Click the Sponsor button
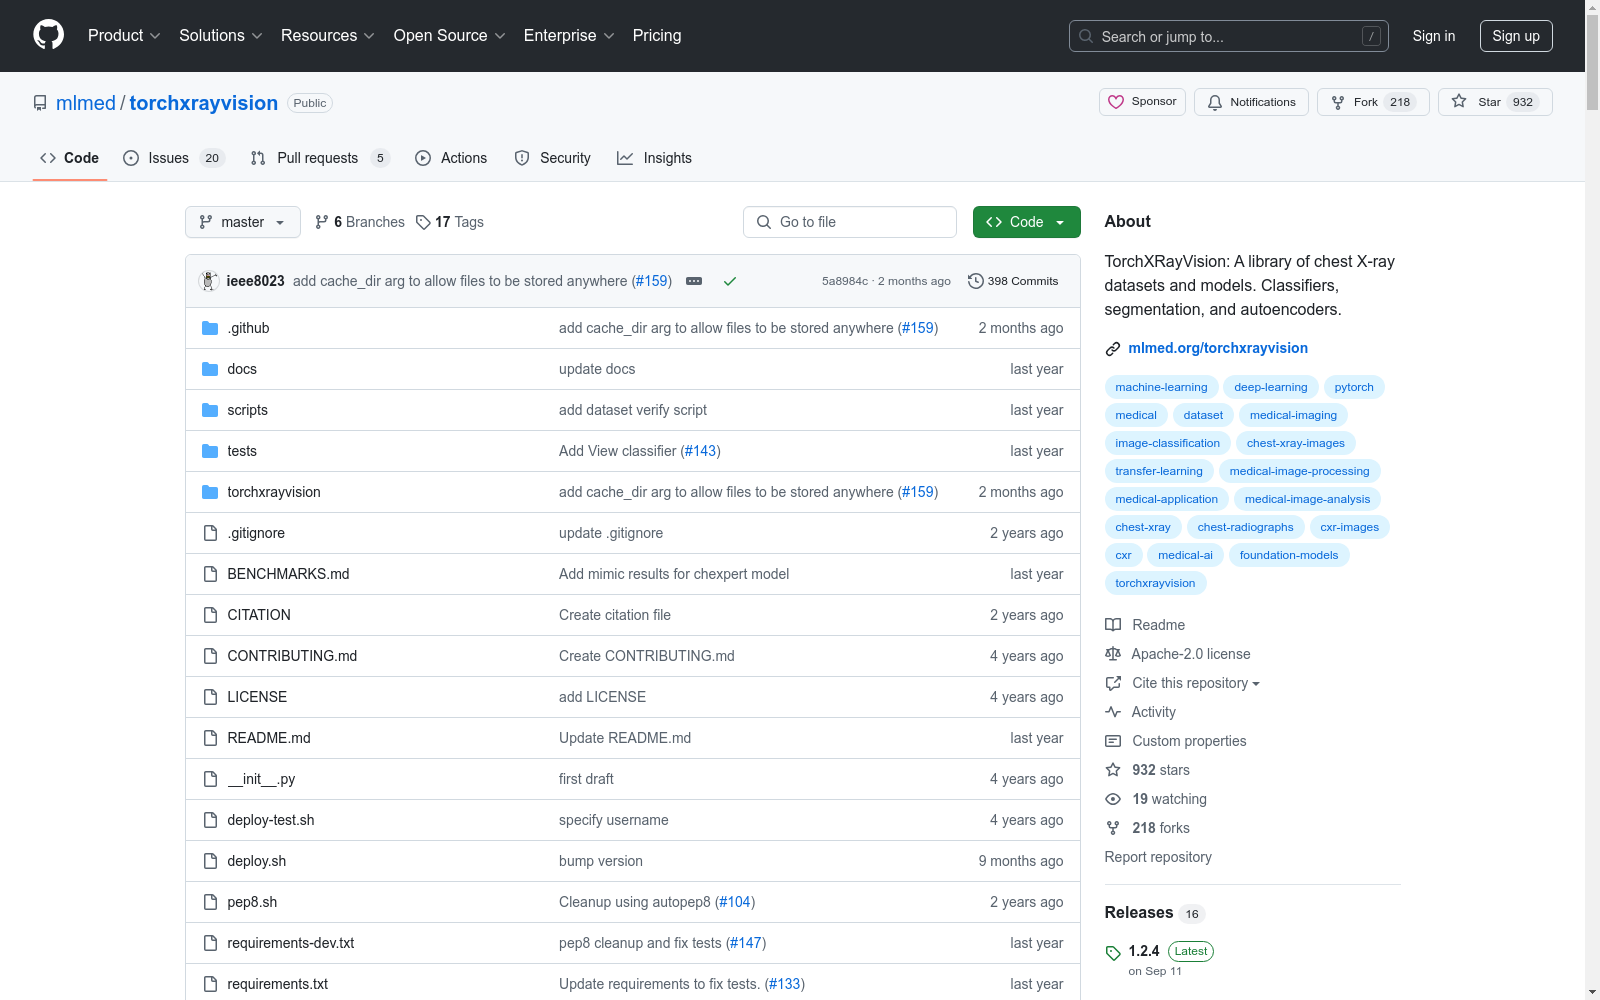 coord(1143,102)
